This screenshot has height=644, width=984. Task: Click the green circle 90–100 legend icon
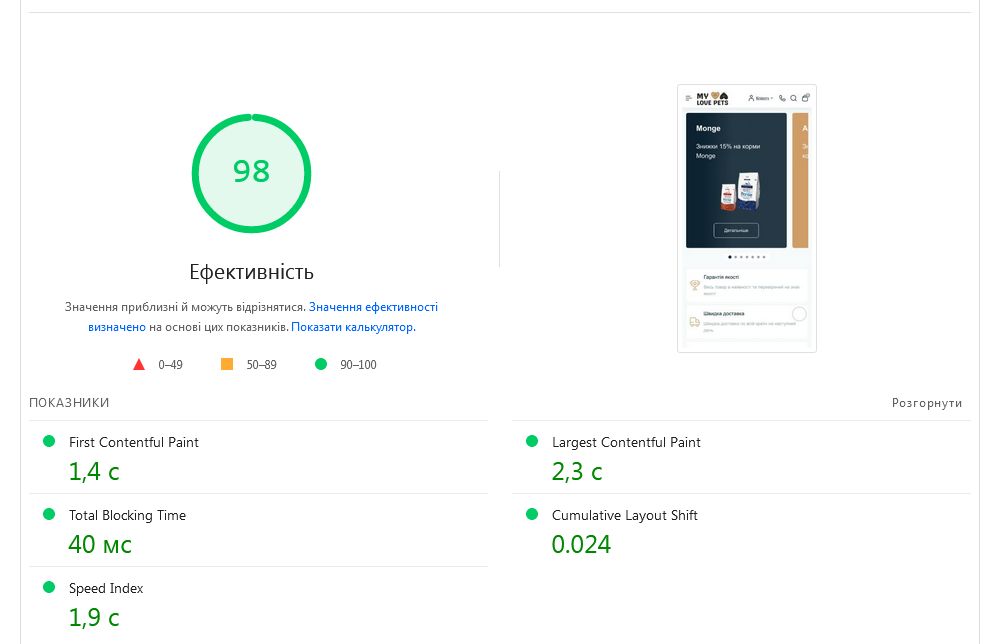pyautogui.click(x=321, y=364)
